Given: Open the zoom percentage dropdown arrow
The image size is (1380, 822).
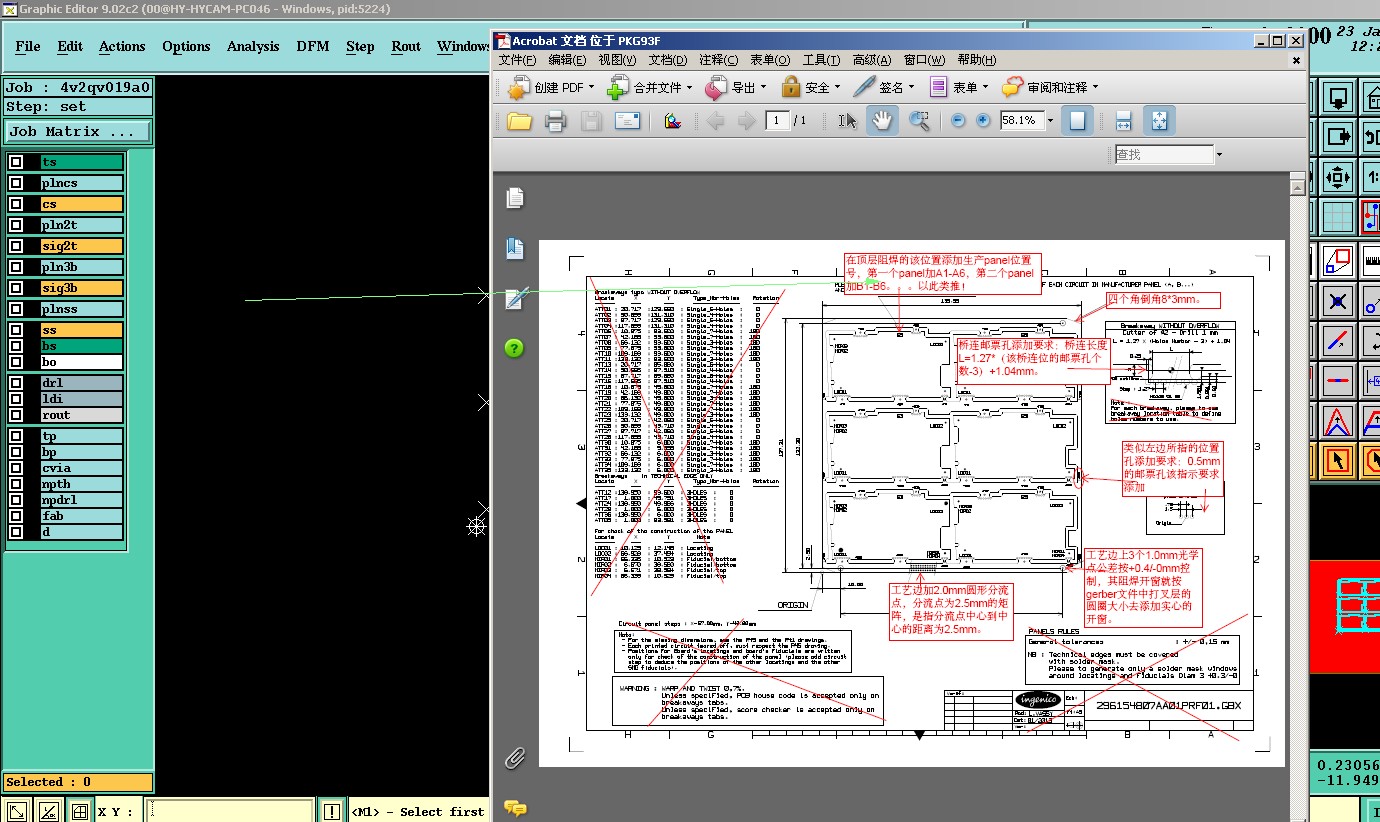Looking at the screenshot, I should 1050,121.
